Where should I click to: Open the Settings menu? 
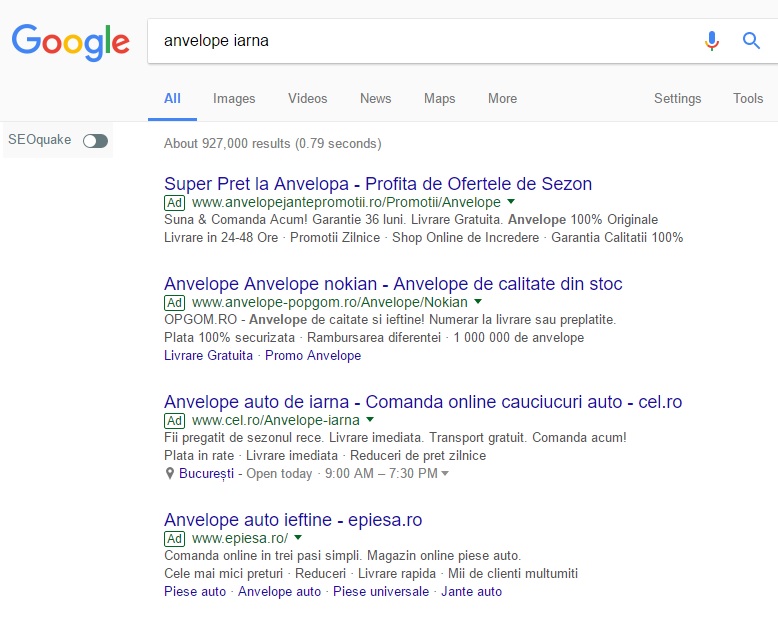677,98
